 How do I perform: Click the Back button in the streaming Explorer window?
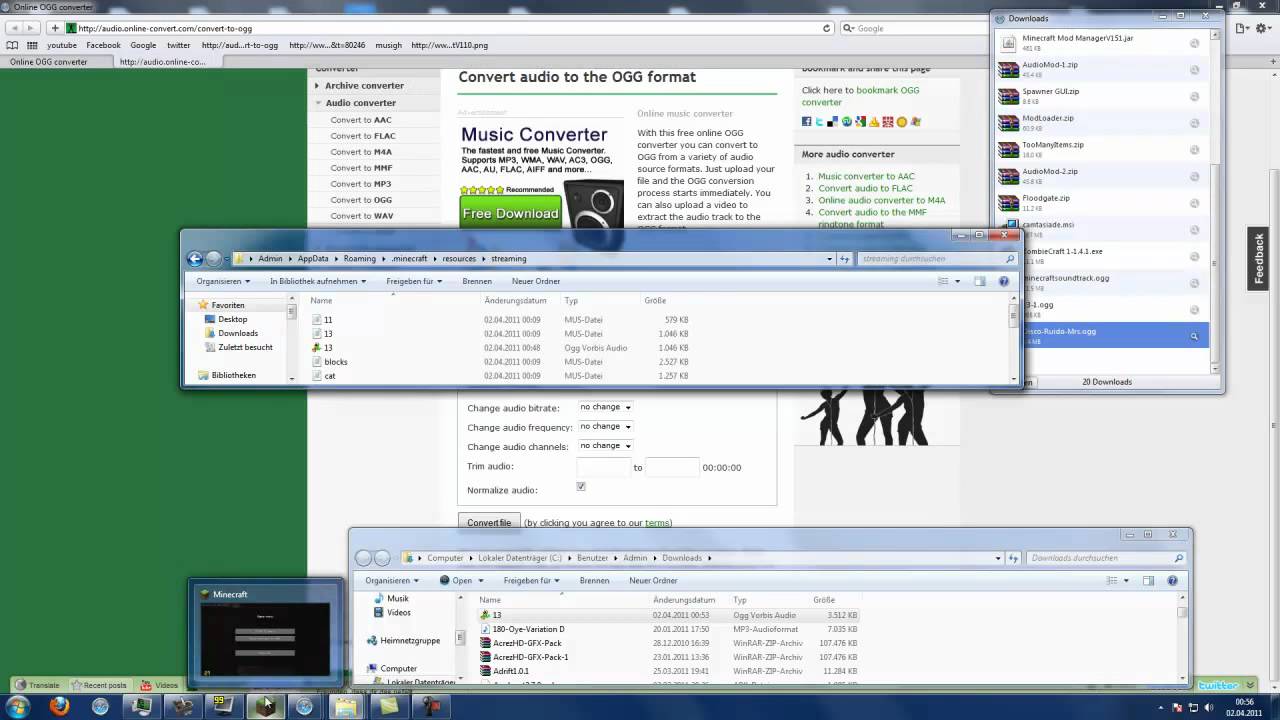(x=195, y=258)
